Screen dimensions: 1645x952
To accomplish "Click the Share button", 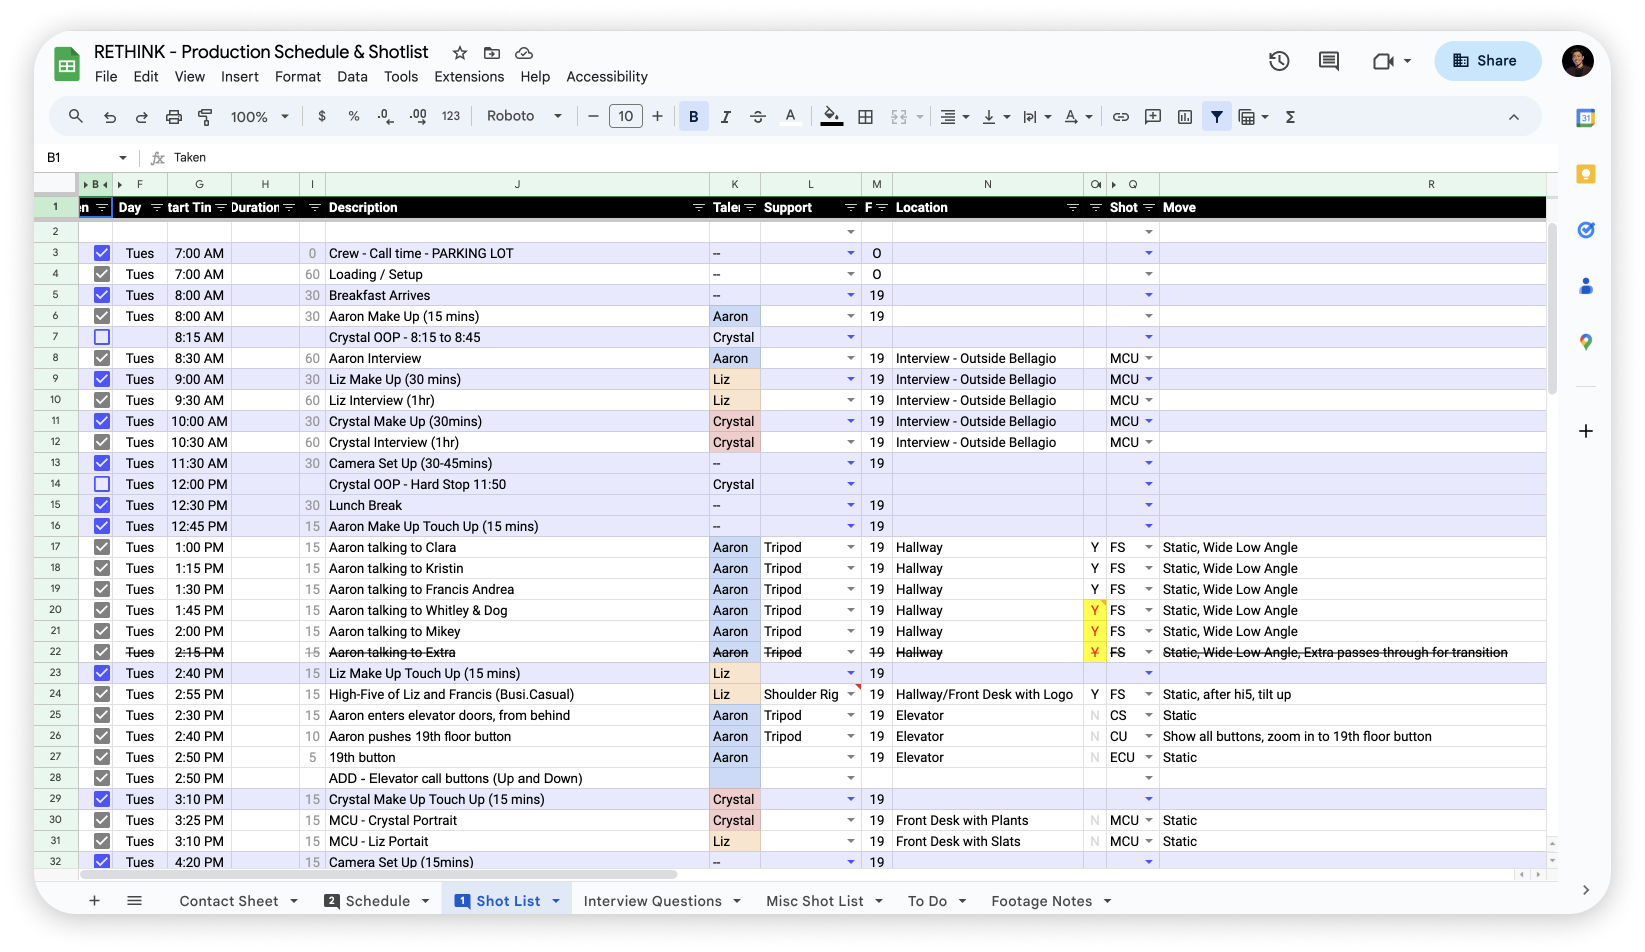I will 1486,61.
